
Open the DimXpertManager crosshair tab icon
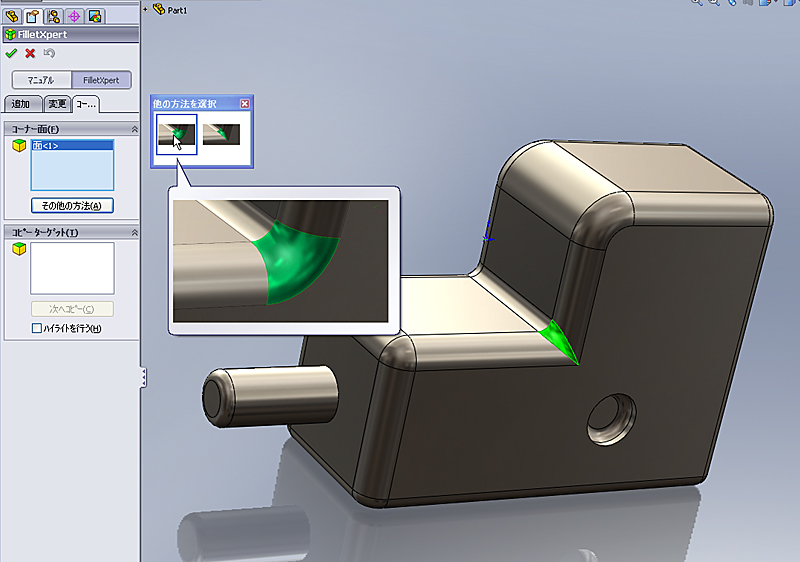tap(74, 16)
